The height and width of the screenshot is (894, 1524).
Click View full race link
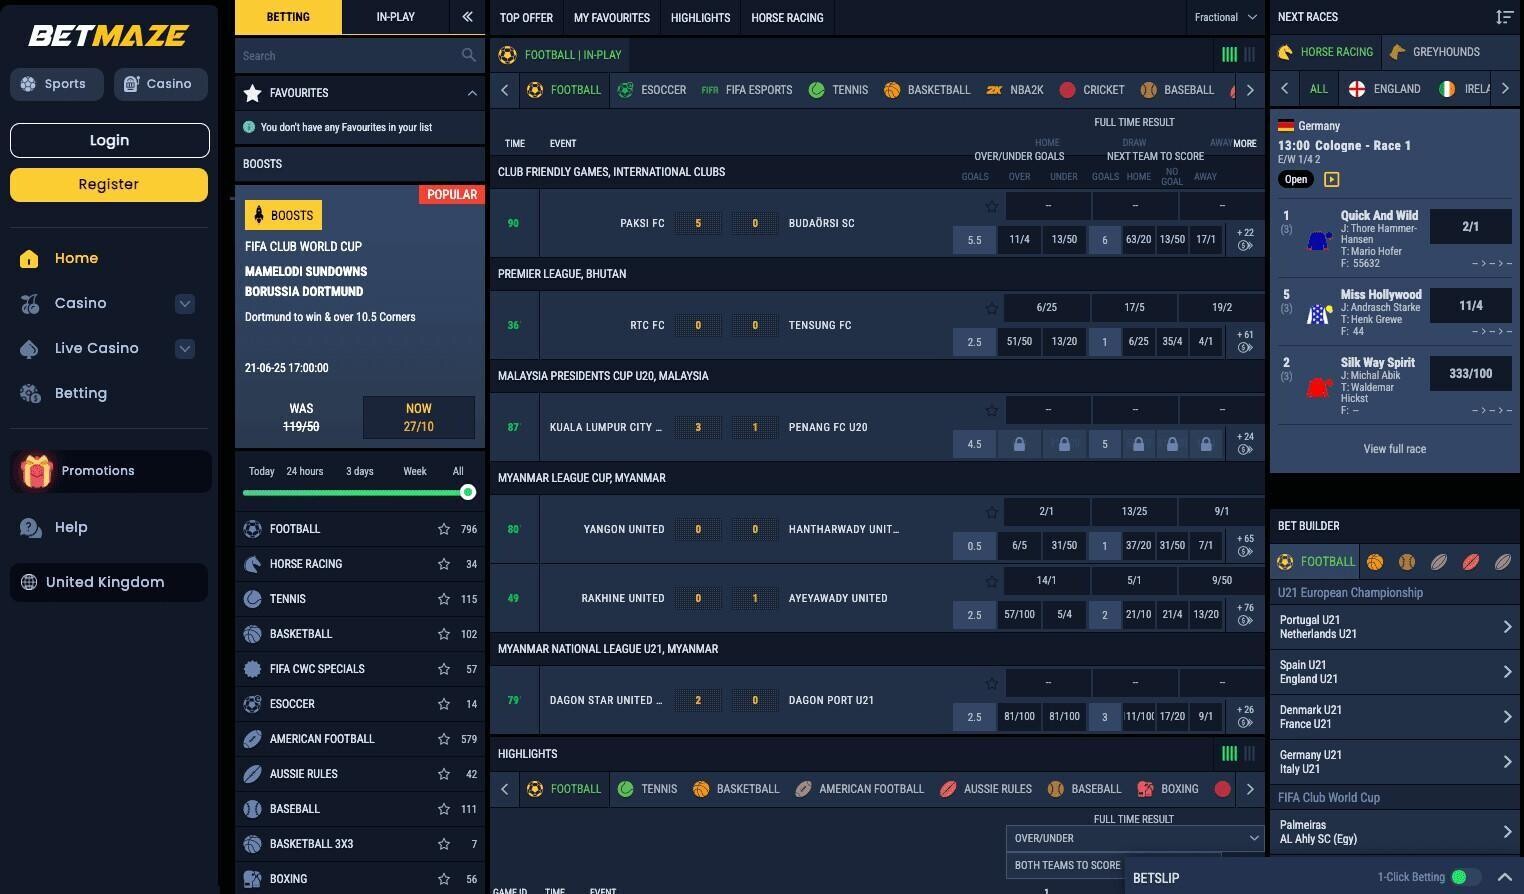coord(1395,449)
